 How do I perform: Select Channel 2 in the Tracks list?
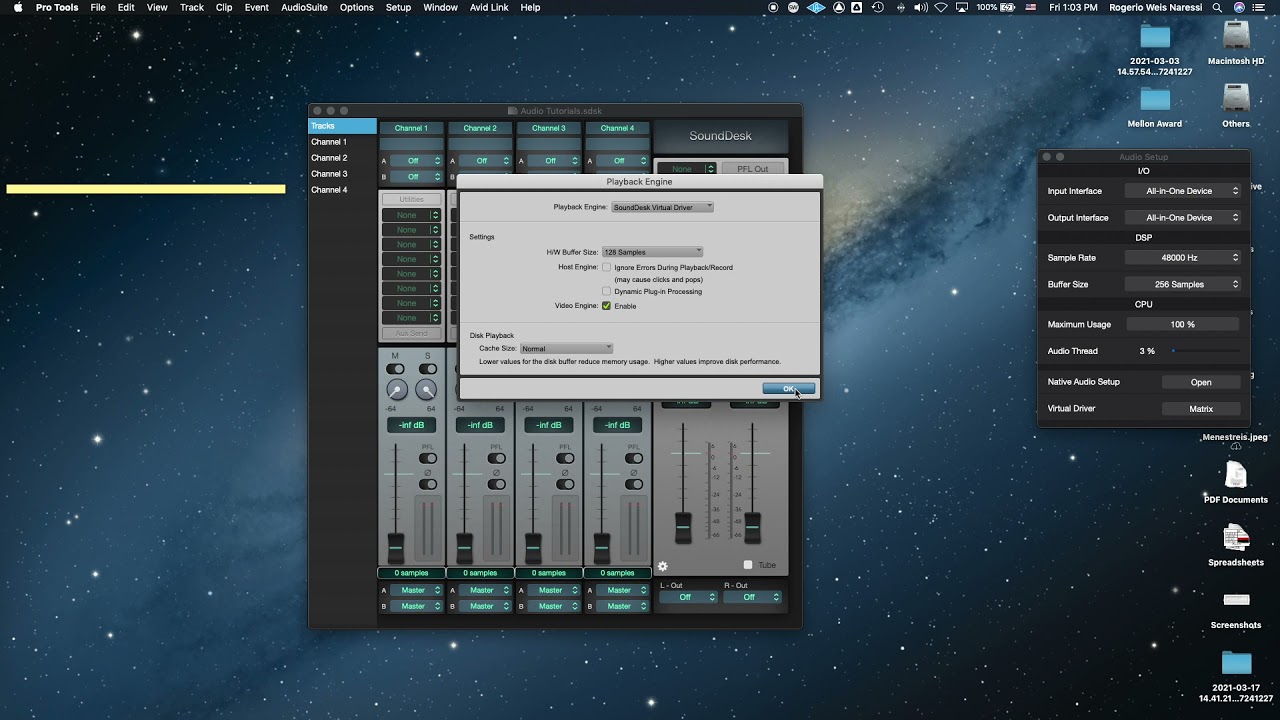(x=329, y=158)
